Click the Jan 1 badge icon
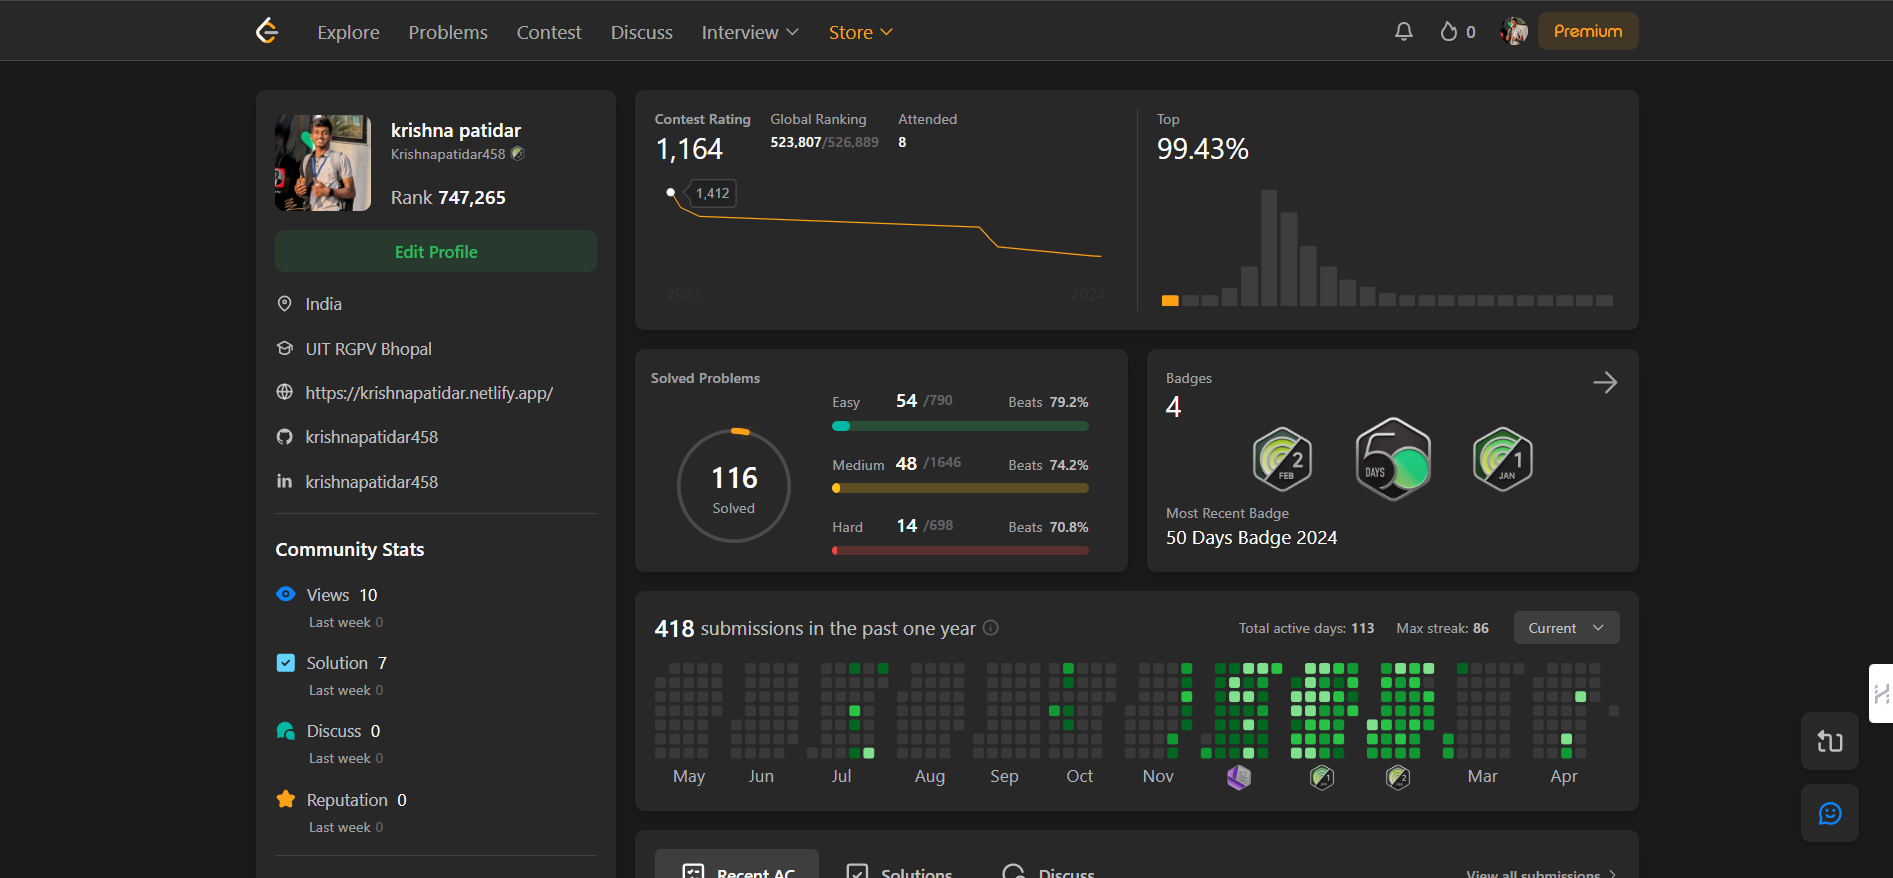The height and width of the screenshot is (878, 1893). click(x=1503, y=459)
